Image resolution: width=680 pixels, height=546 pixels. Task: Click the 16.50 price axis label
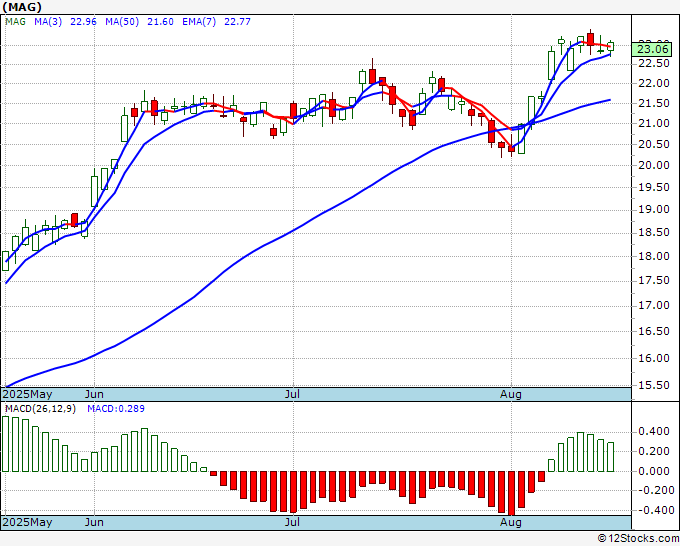[x=654, y=332]
